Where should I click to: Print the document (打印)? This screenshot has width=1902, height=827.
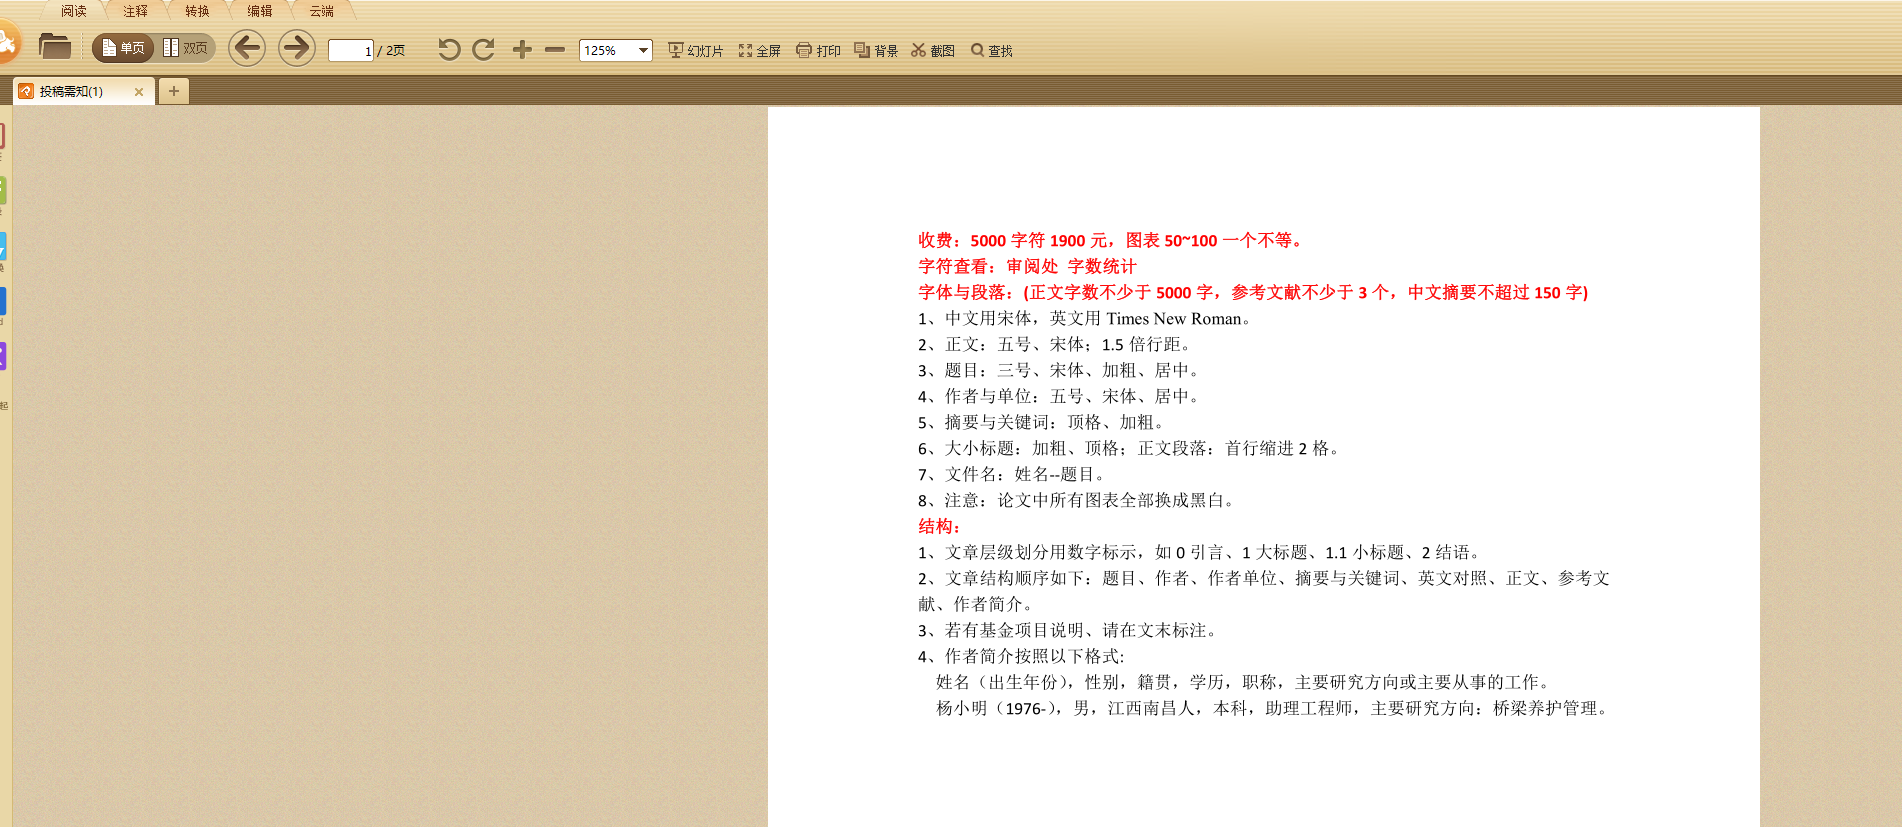point(818,51)
